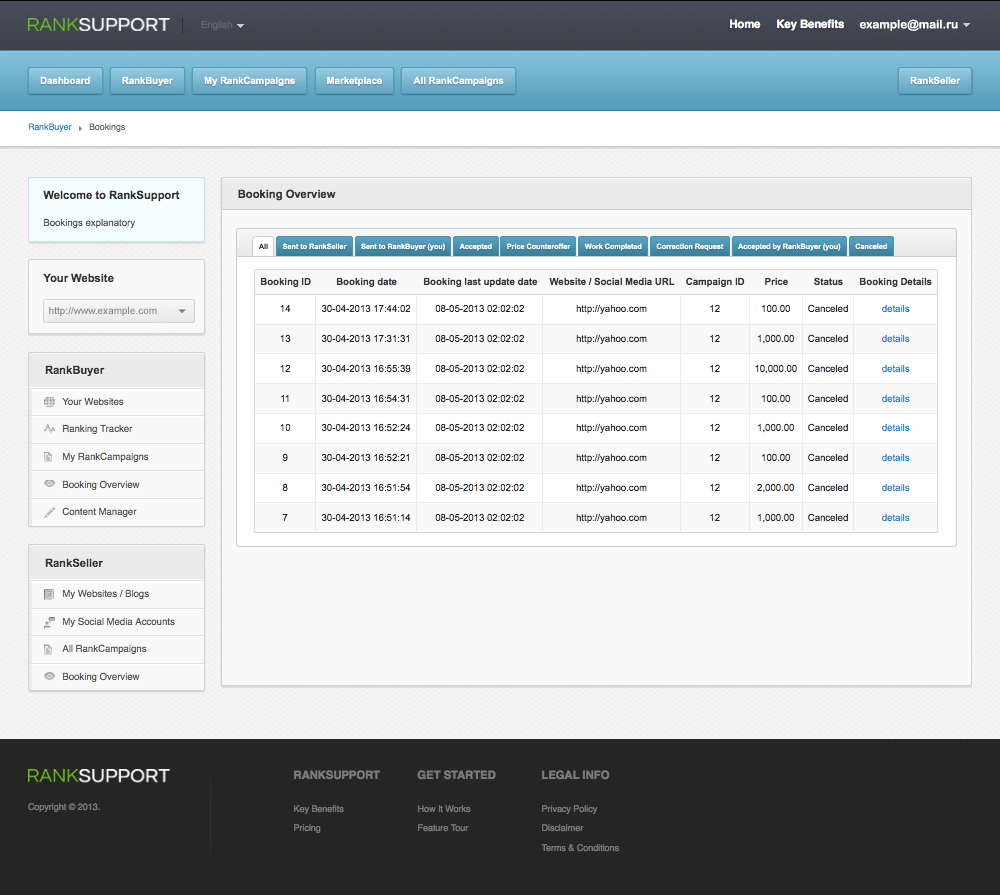The height and width of the screenshot is (895, 1000).
Task: Open How It Works footer link
Action: (444, 809)
